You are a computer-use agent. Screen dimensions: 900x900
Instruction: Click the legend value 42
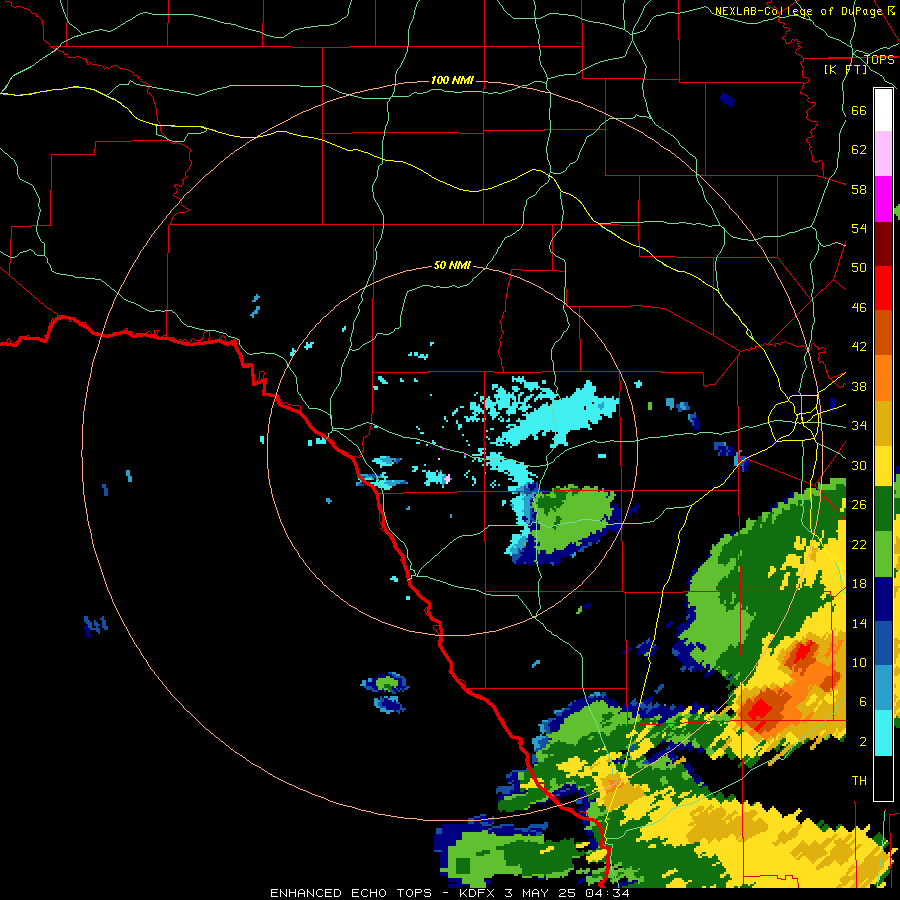[859, 347]
